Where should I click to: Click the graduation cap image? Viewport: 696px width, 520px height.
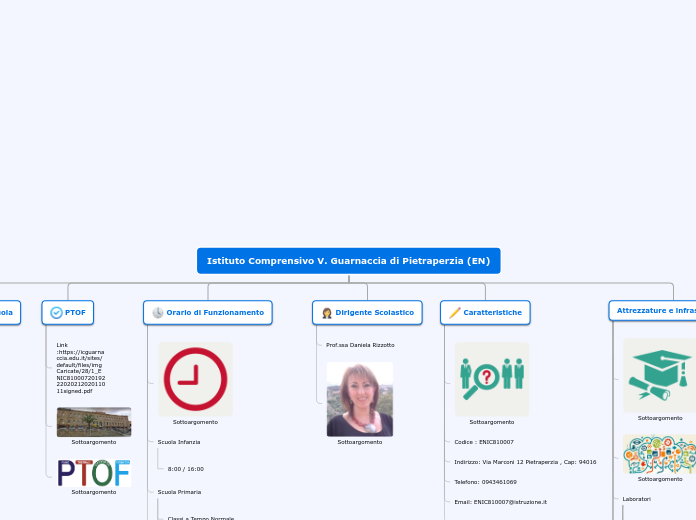coord(660,375)
